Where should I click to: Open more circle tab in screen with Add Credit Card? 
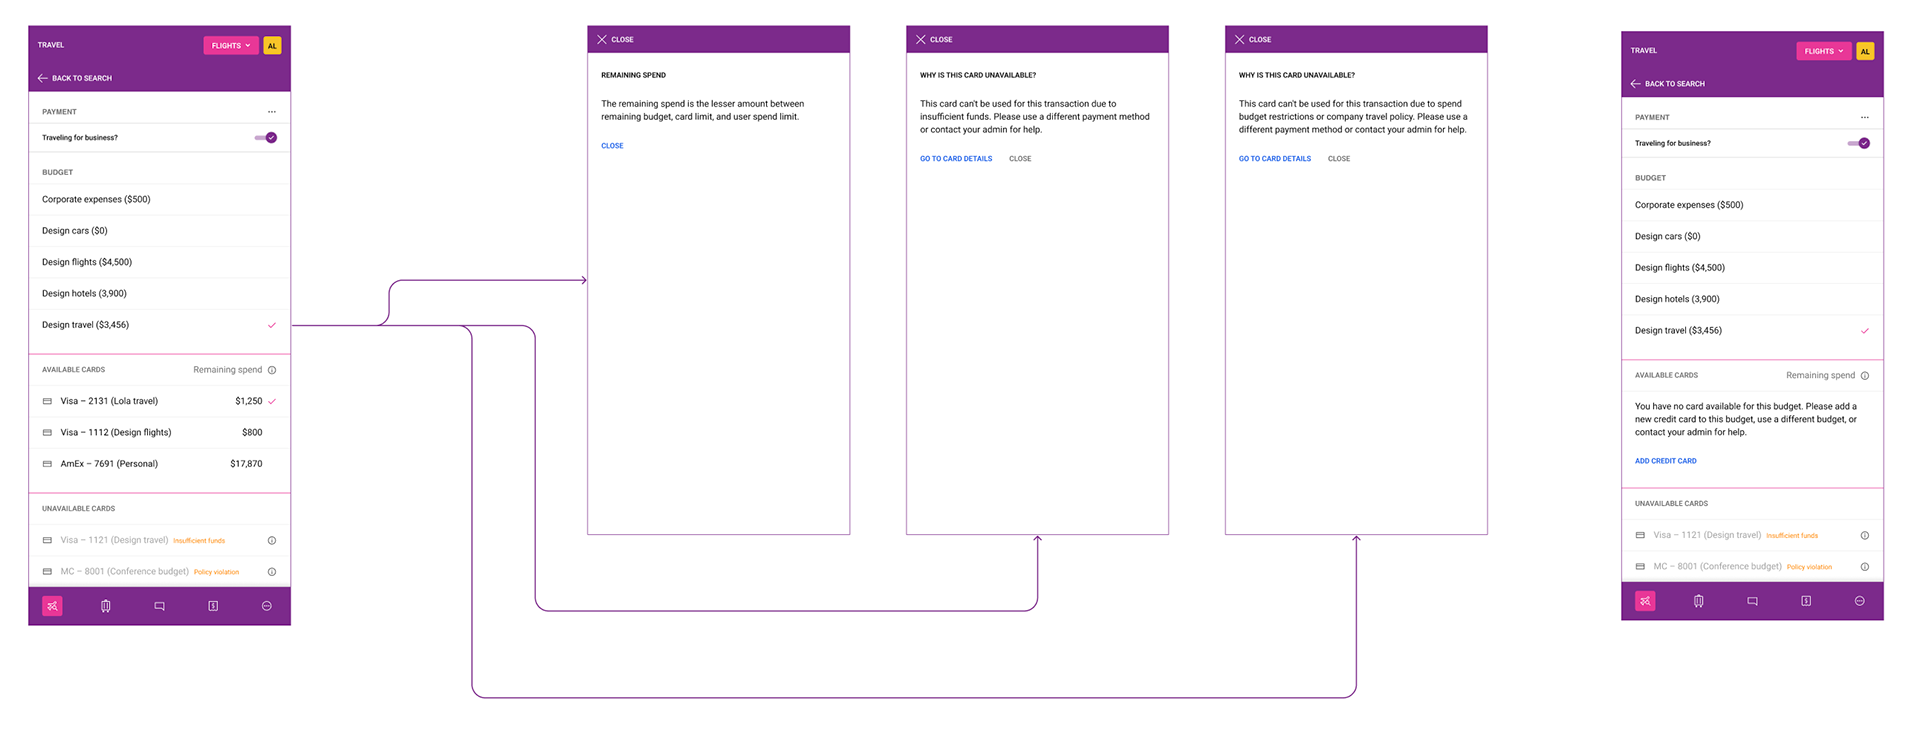[x=1860, y=601]
